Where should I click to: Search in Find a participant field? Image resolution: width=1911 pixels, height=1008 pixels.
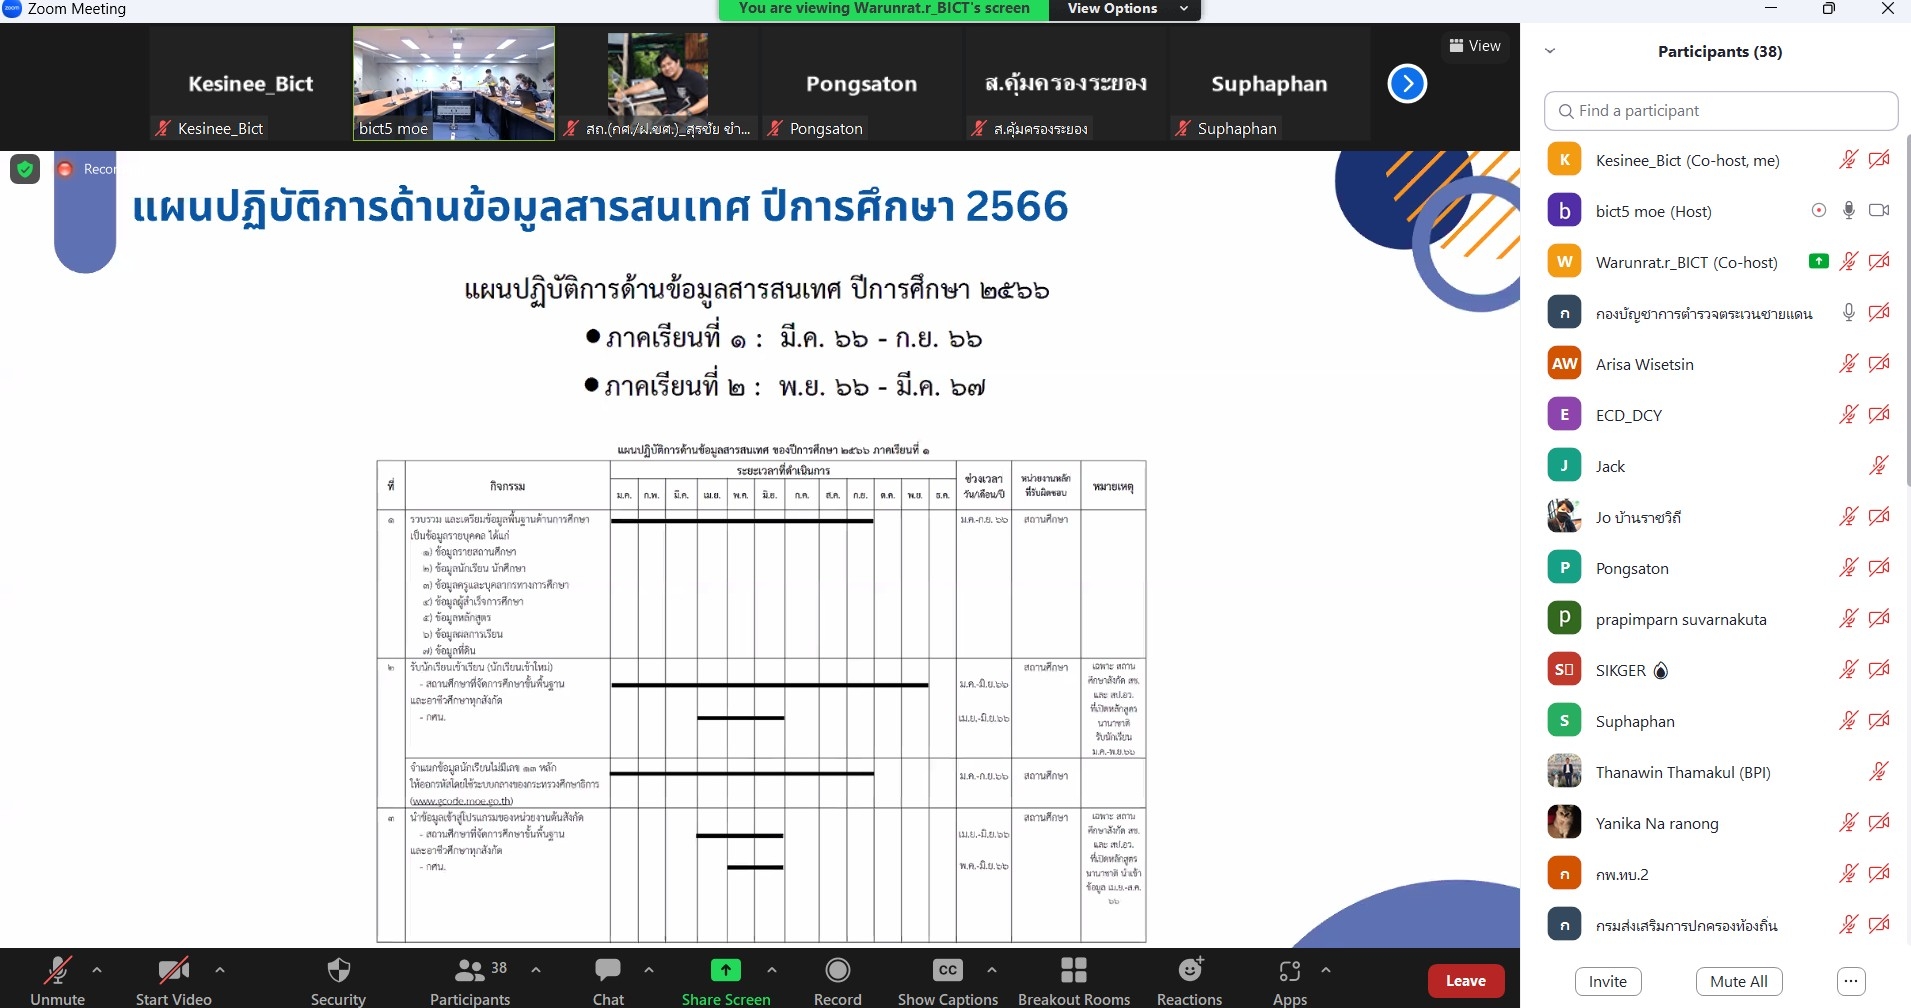click(x=1721, y=111)
